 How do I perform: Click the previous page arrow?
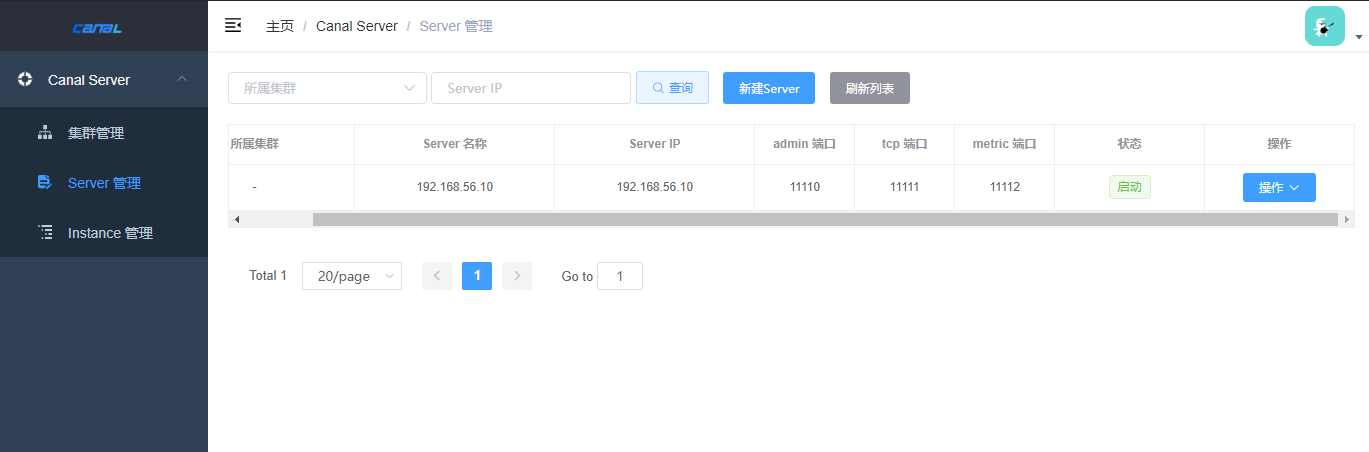point(437,276)
